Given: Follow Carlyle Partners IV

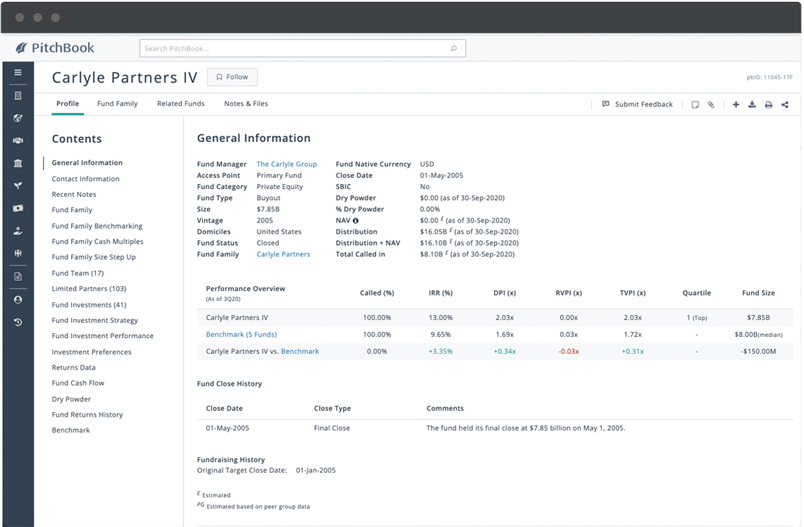Looking at the screenshot, I should coord(232,77).
